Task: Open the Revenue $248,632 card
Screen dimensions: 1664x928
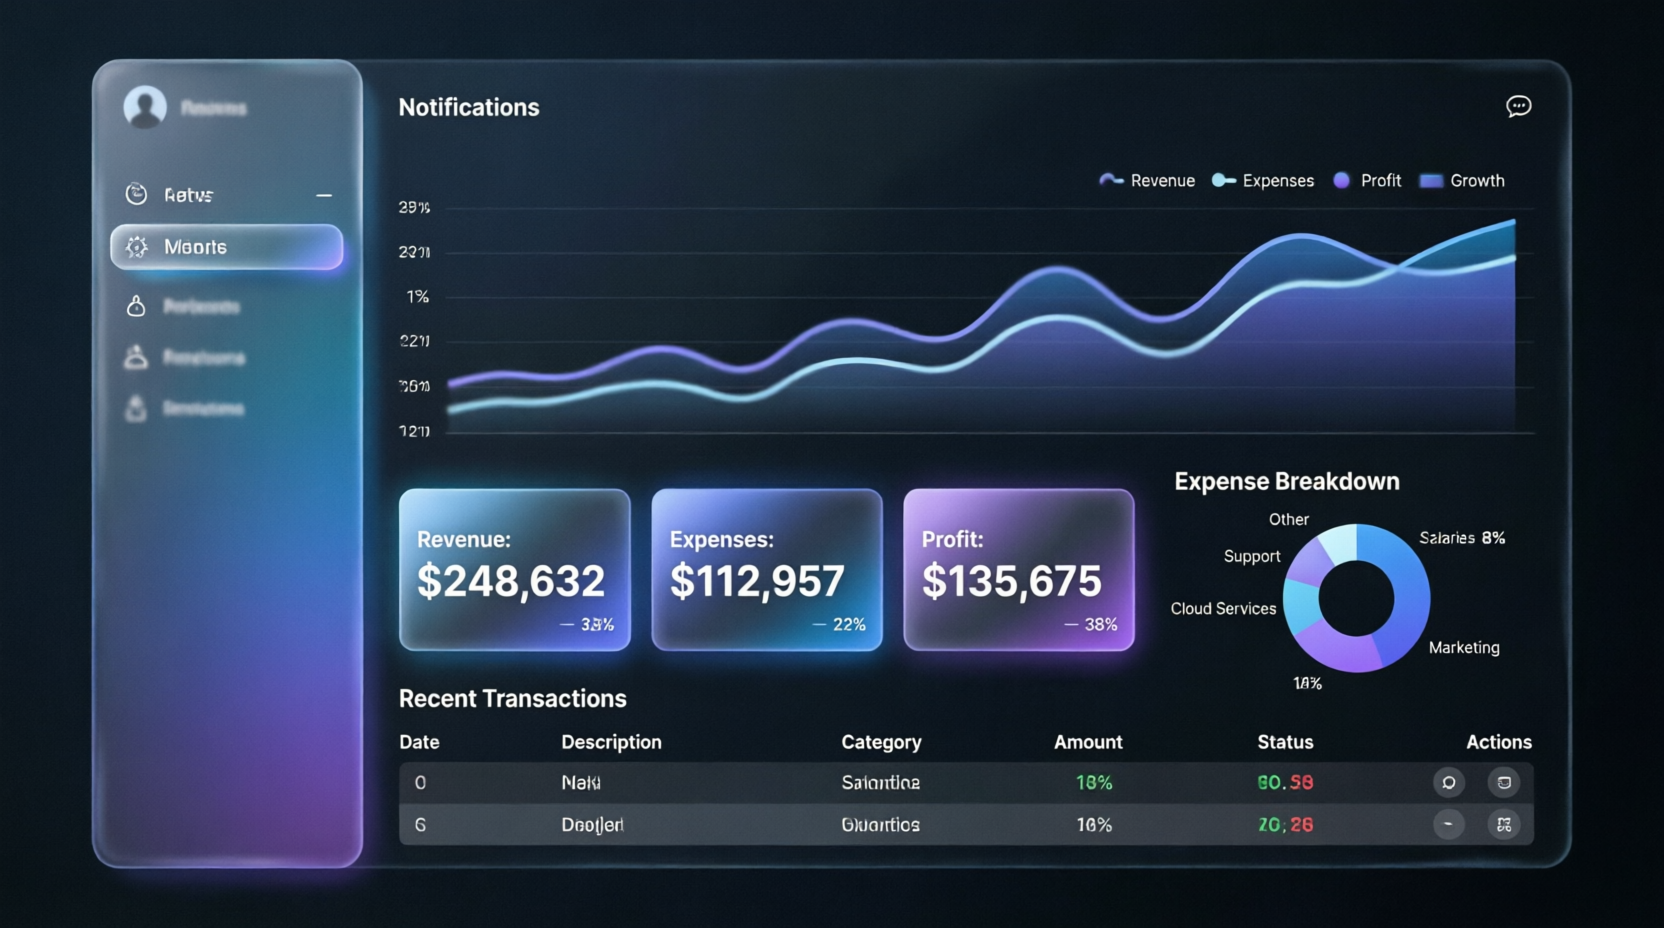Action: pos(515,570)
